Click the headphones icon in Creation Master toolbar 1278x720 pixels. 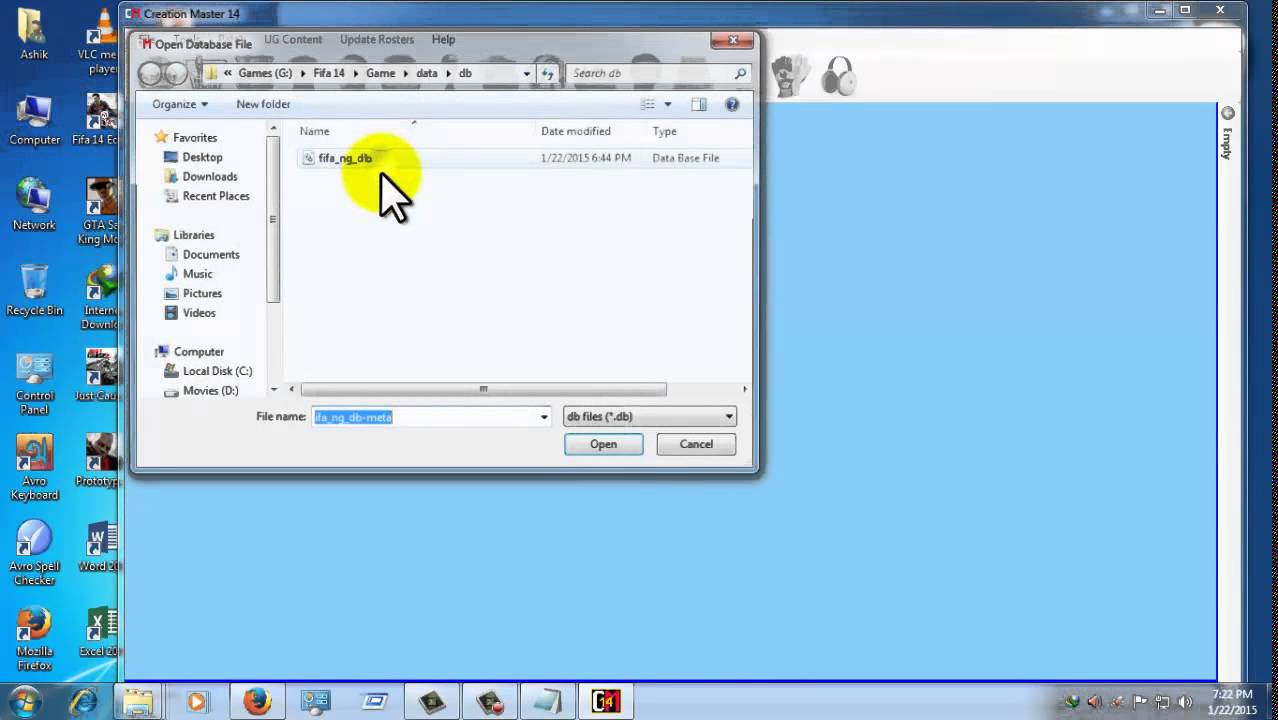click(839, 76)
